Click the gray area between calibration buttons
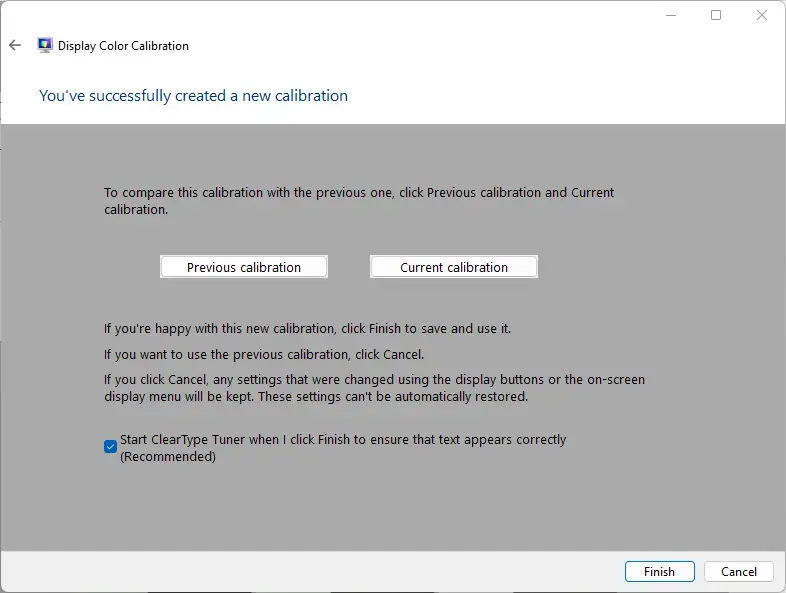Viewport: 786px width, 593px height. [349, 267]
